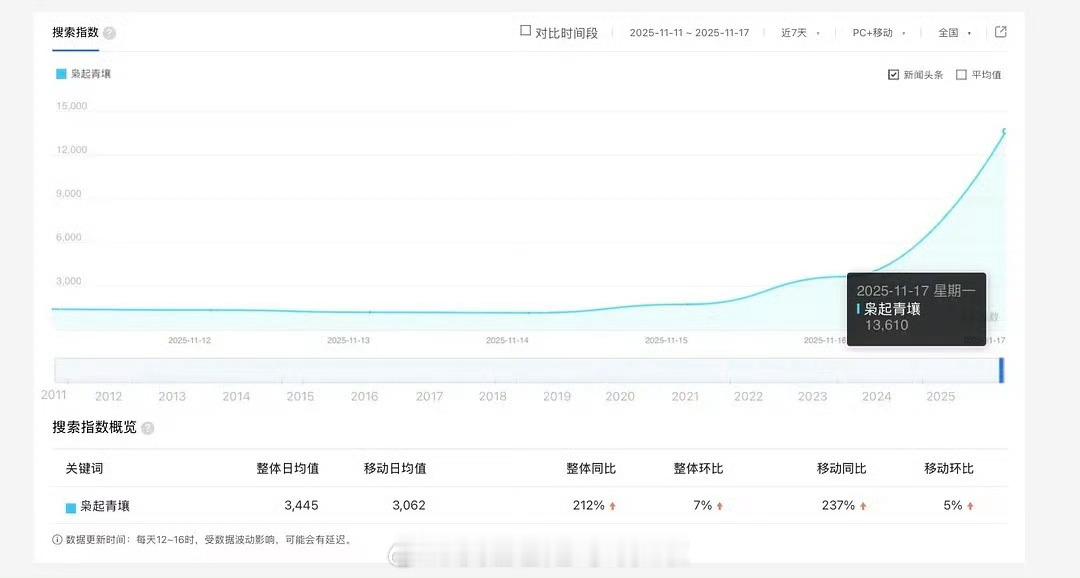This screenshot has height=578, width=1080.
Task: Open help icon next to 搜索指数 tab
Action: 110,33
